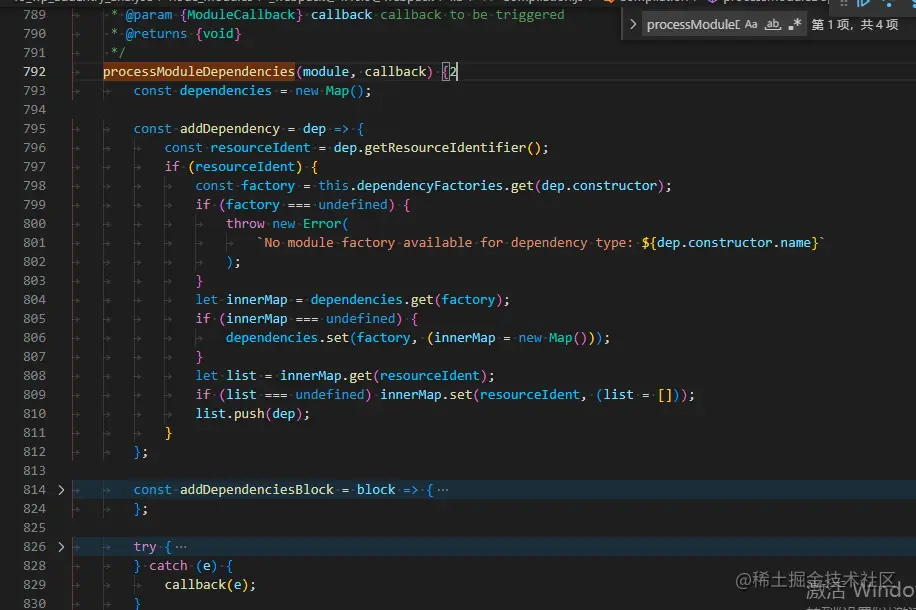This screenshot has height=610, width=916.
Task: Click 'if (innerMap' on line 805
Action: click(241, 319)
